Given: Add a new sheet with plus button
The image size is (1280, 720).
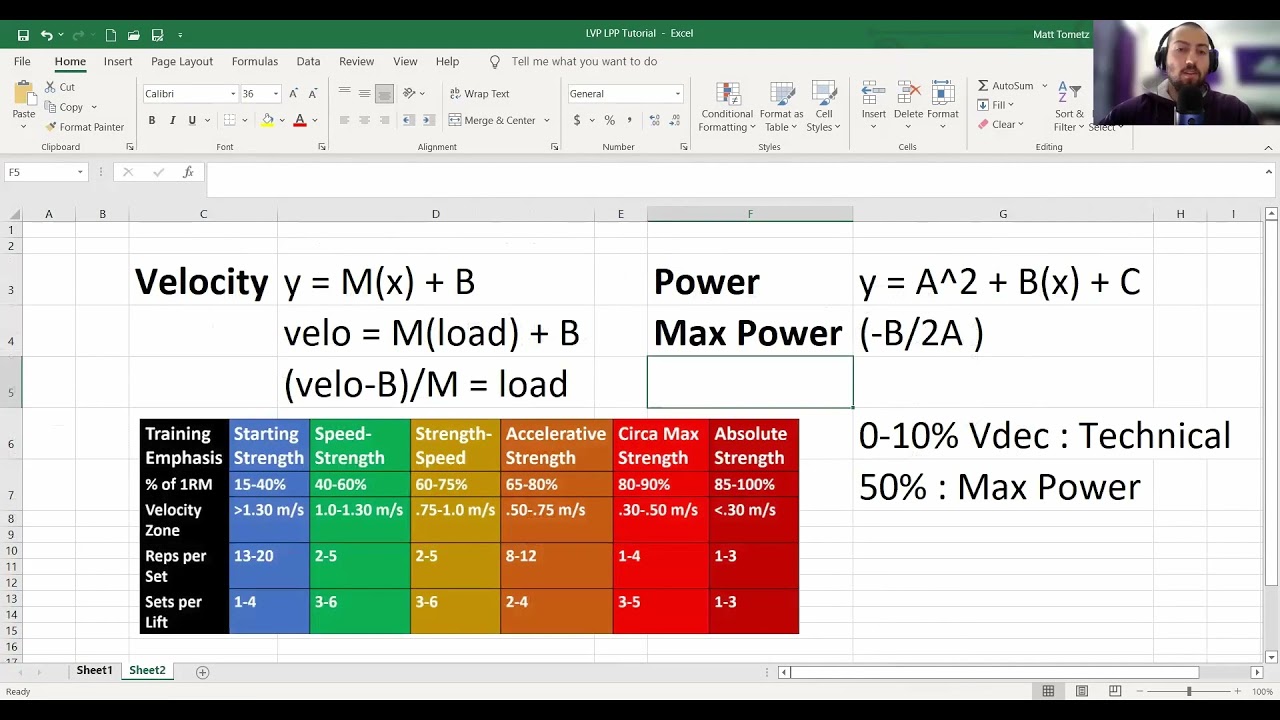Looking at the screenshot, I should (202, 672).
